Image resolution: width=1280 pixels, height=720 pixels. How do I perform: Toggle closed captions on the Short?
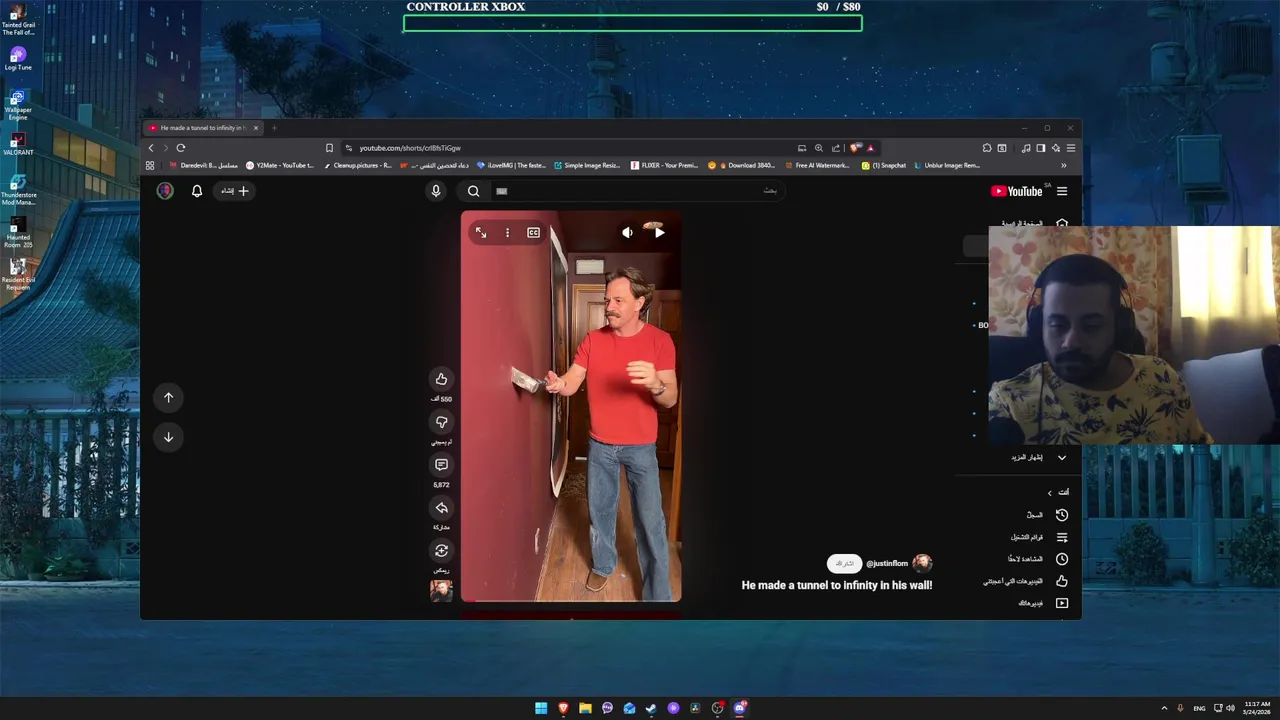(x=533, y=232)
